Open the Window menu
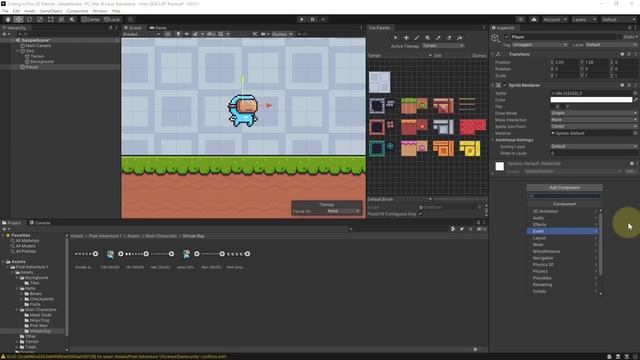The width and height of the screenshot is (640, 360). (100, 11)
